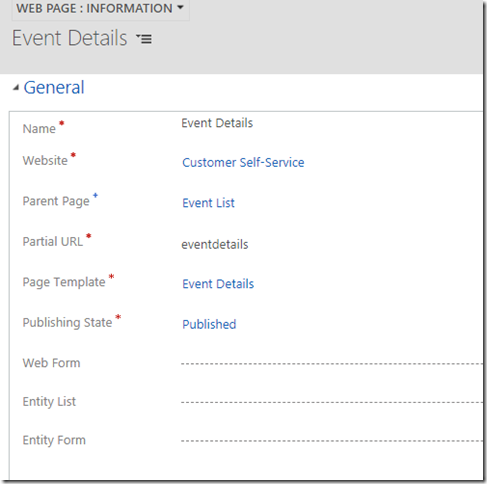
Task: Click the Website field label
Action: point(45,161)
